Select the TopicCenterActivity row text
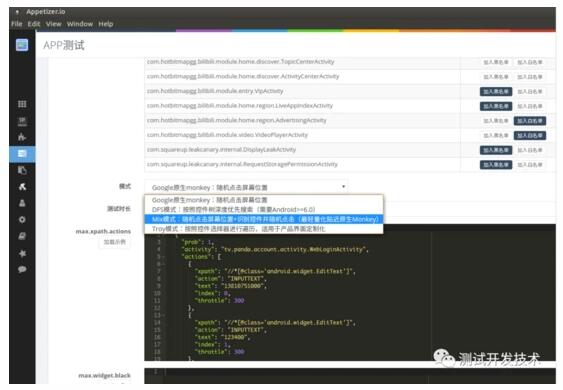This screenshot has height=390, width=563. click(x=240, y=62)
